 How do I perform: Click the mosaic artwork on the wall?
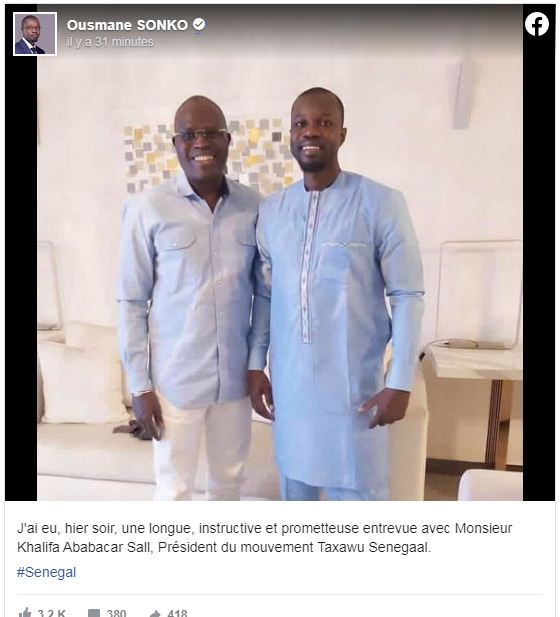[209, 155]
